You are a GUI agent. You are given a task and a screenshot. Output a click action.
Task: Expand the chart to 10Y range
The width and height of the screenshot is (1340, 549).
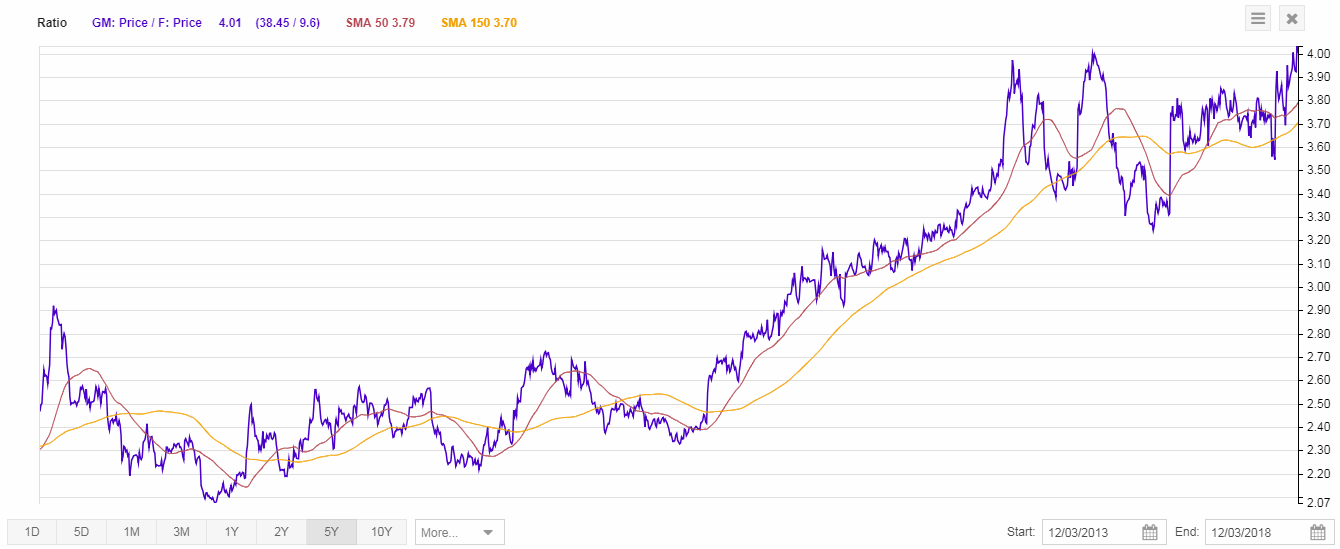click(x=382, y=532)
